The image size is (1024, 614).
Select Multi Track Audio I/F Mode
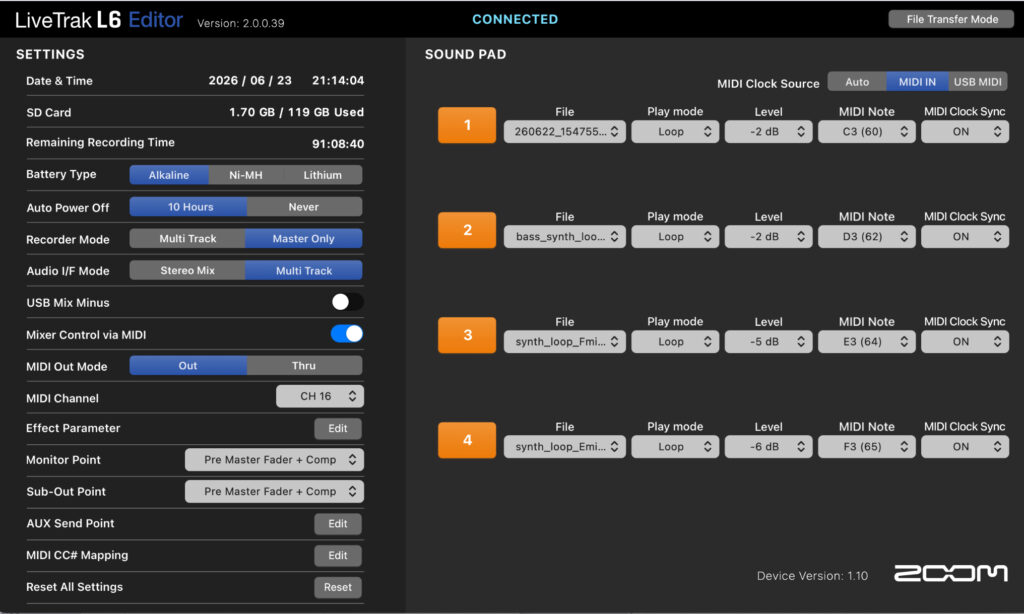pyautogui.click(x=304, y=270)
